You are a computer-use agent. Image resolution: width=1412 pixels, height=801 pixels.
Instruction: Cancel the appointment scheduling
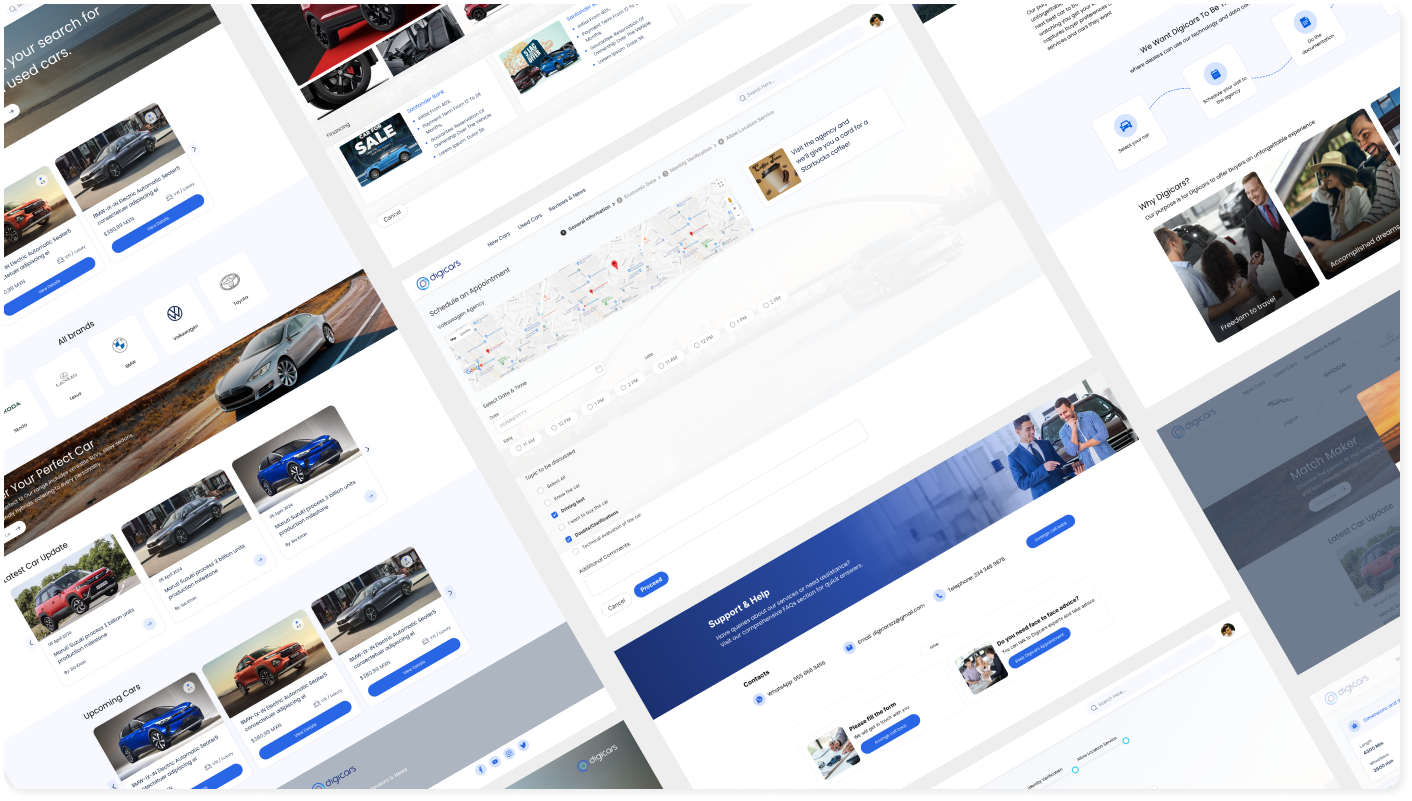click(x=617, y=604)
